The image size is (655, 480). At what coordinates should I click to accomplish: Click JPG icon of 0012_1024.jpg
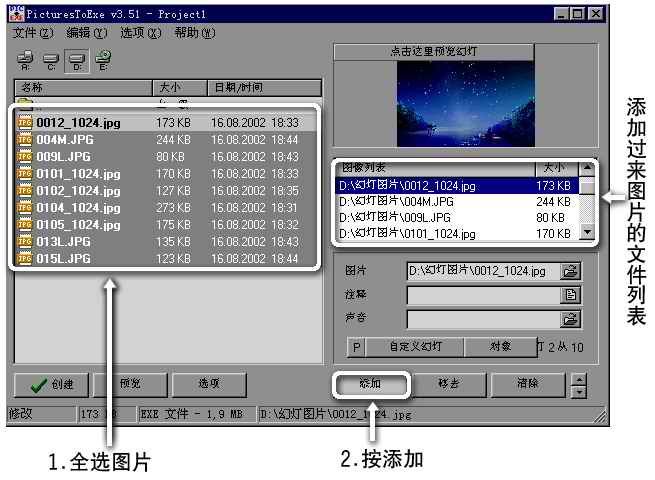[x=25, y=123]
